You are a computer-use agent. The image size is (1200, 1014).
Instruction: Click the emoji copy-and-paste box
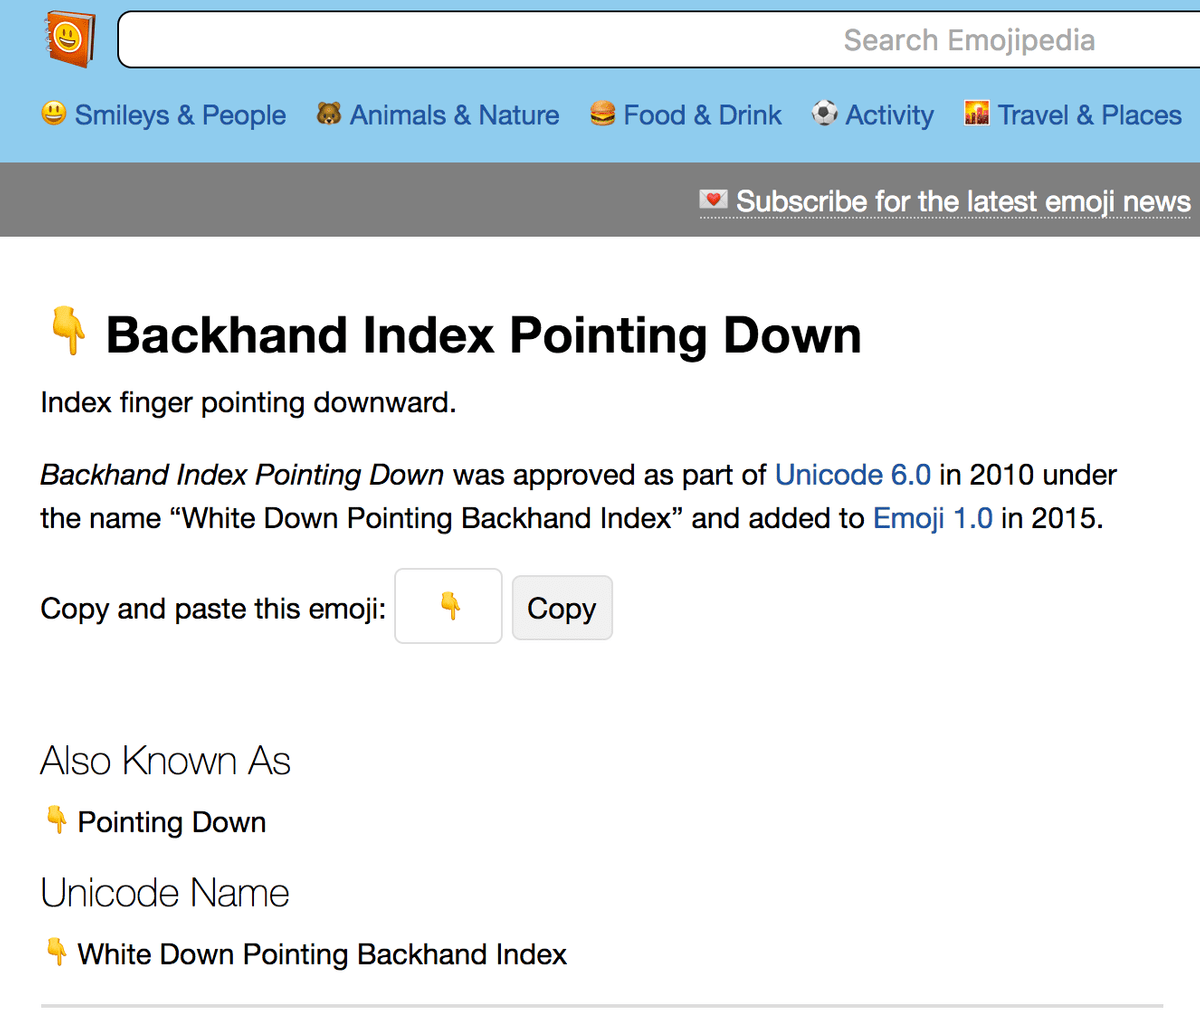tap(449, 606)
